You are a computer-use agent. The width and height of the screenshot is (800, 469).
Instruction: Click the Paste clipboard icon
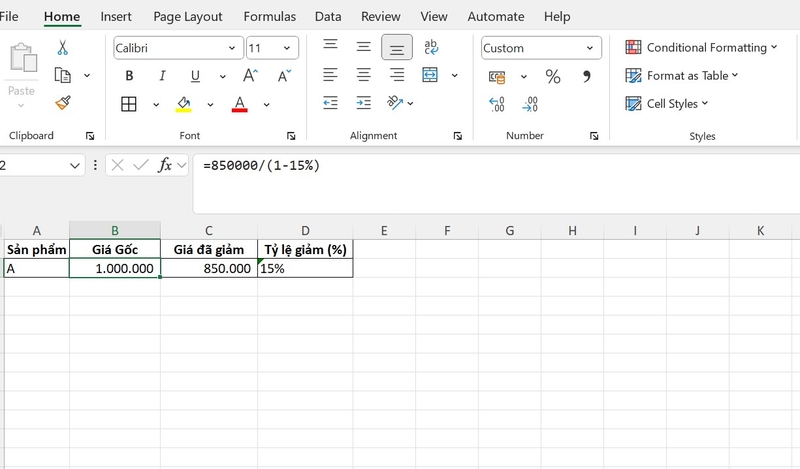[x=23, y=57]
